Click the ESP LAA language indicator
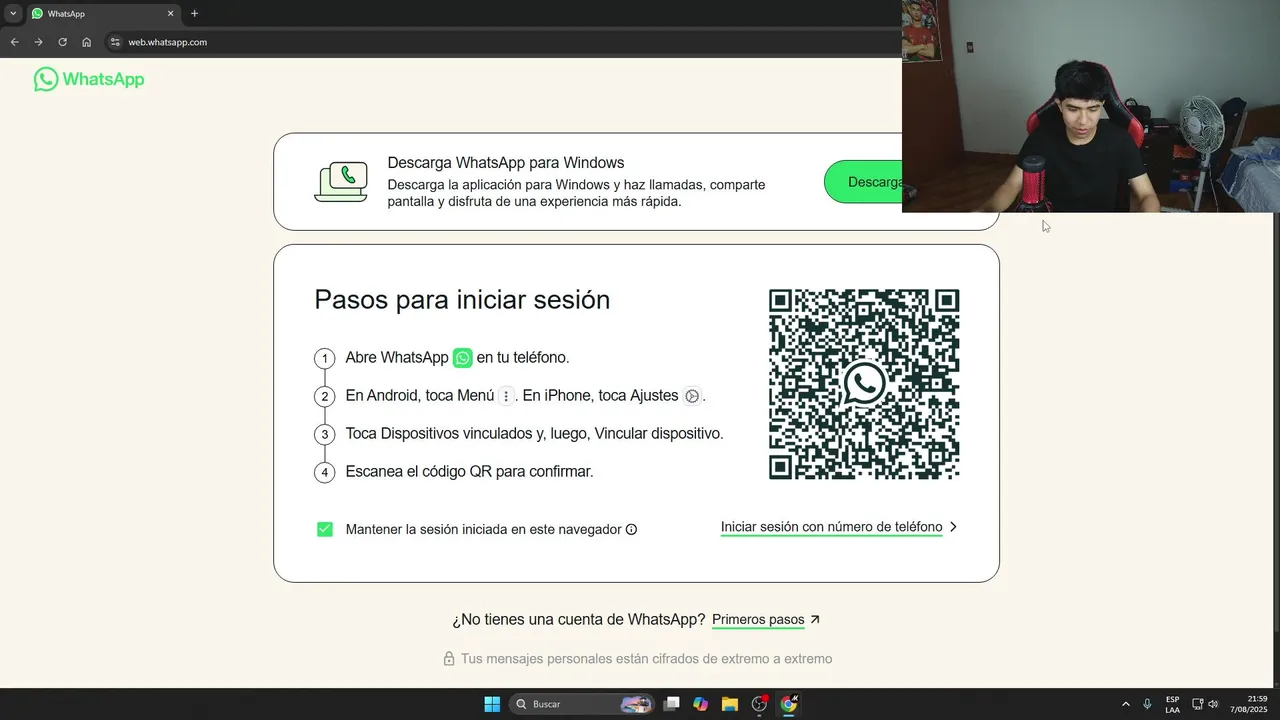The height and width of the screenshot is (720, 1280). pos(1172,704)
